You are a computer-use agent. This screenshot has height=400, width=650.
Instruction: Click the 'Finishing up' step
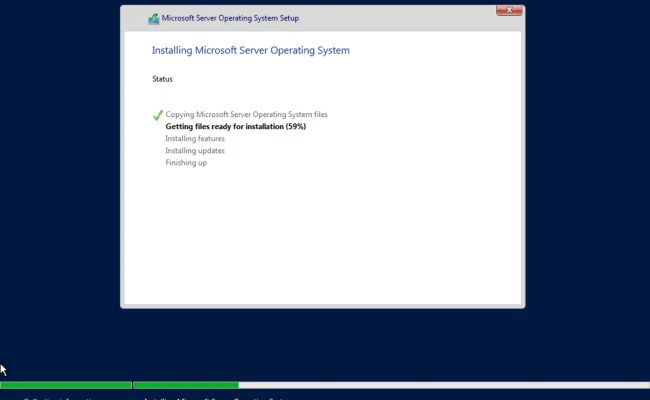(x=186, y=162)
